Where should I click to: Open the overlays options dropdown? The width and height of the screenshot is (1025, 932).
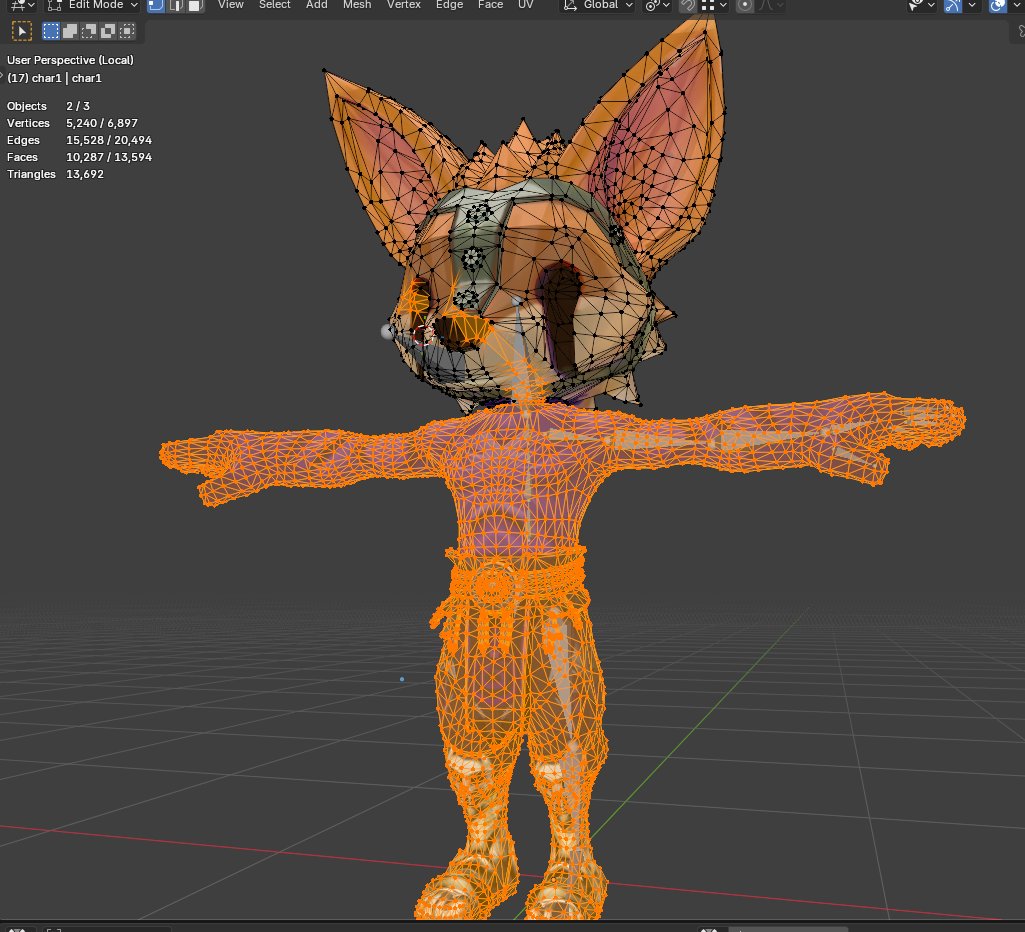pos(1016,5)
